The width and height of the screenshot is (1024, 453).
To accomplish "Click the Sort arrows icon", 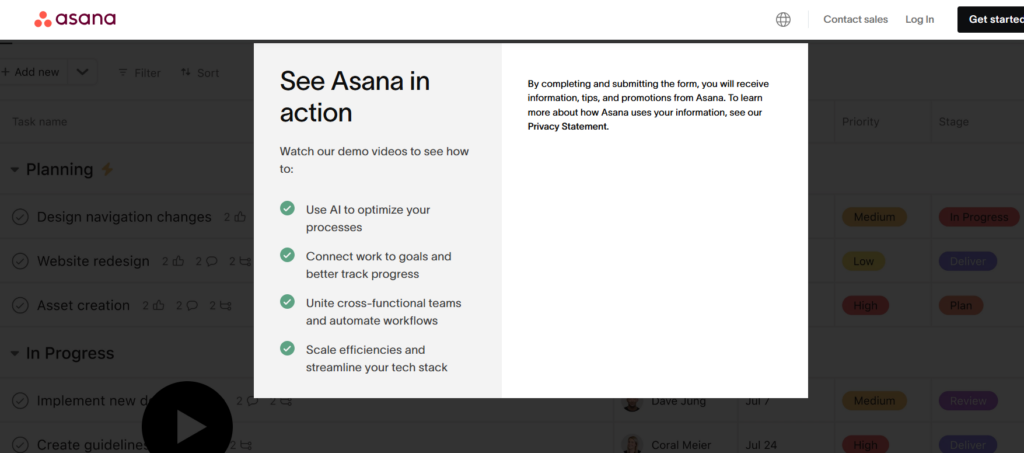I will pos(186,73).
